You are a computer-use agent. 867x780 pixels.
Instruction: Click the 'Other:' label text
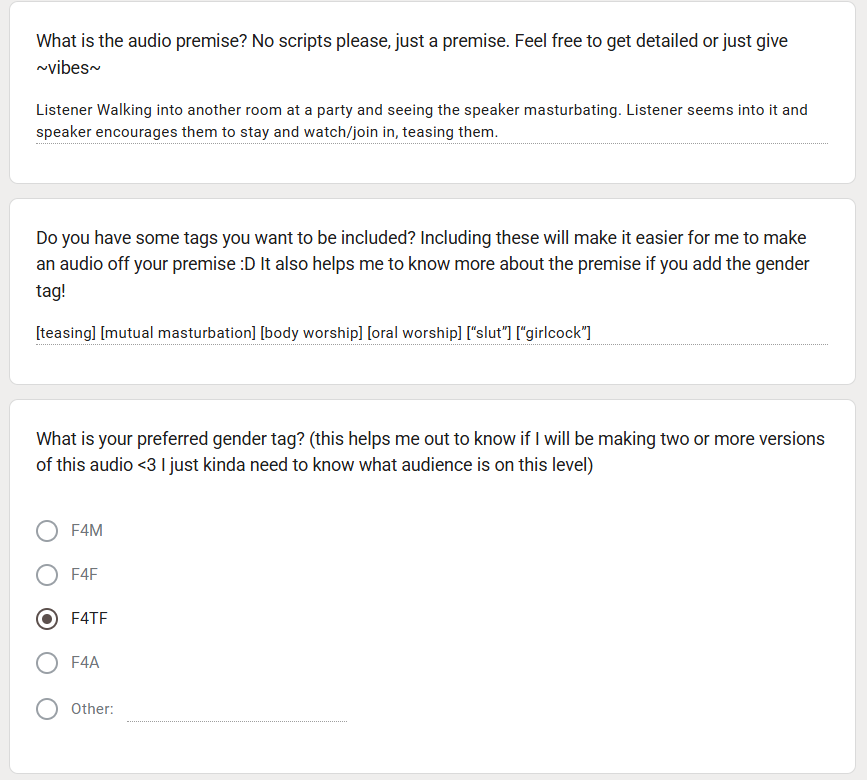click(92, 709)
